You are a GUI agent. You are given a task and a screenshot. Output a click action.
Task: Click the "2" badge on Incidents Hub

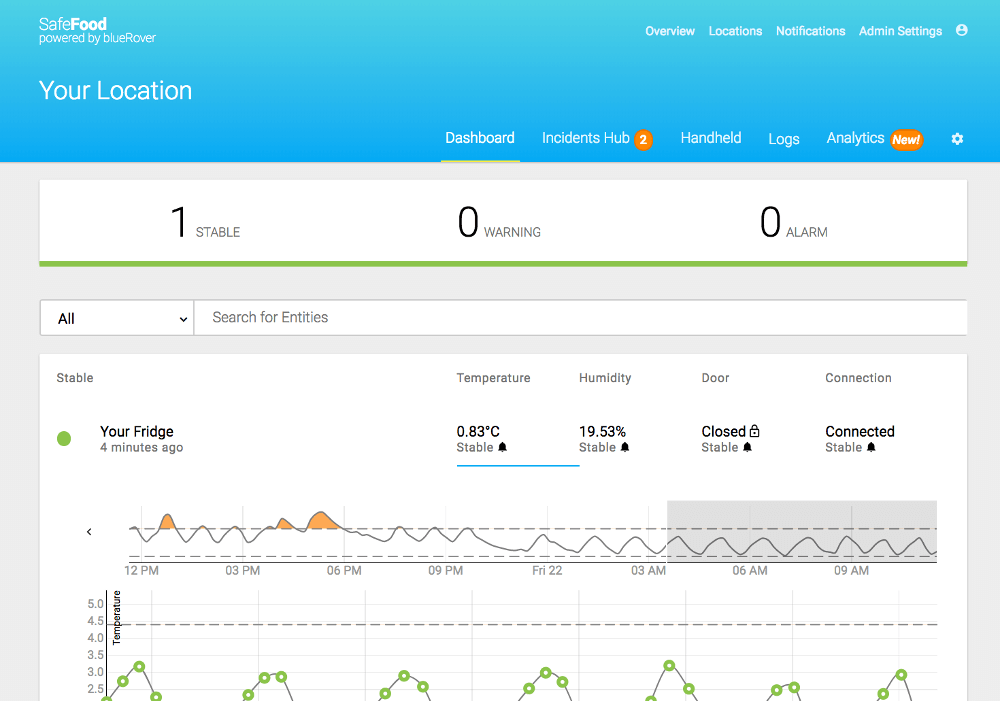point(644,139)
